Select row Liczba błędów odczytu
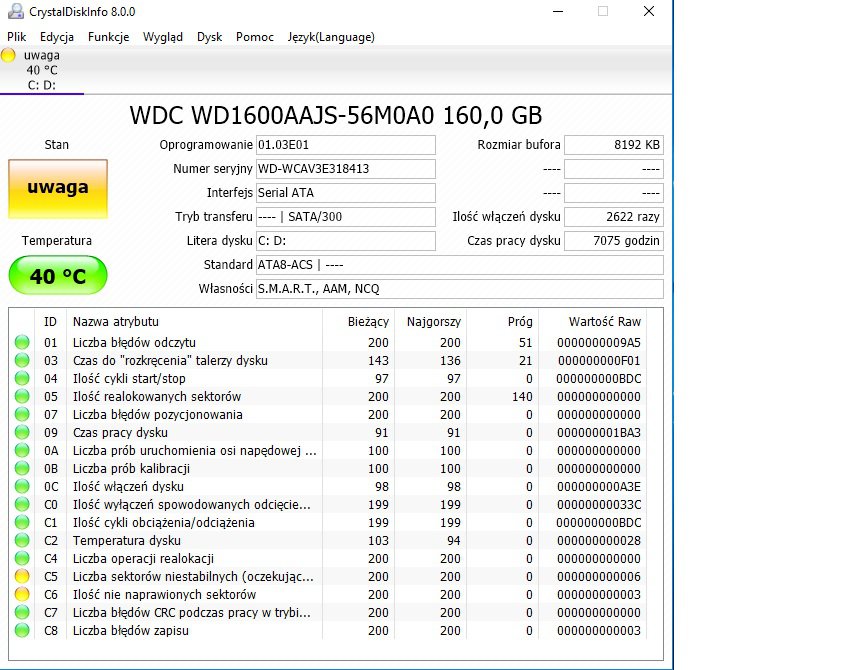This screenshot has width=864, height=670. [x=327, y=342]
